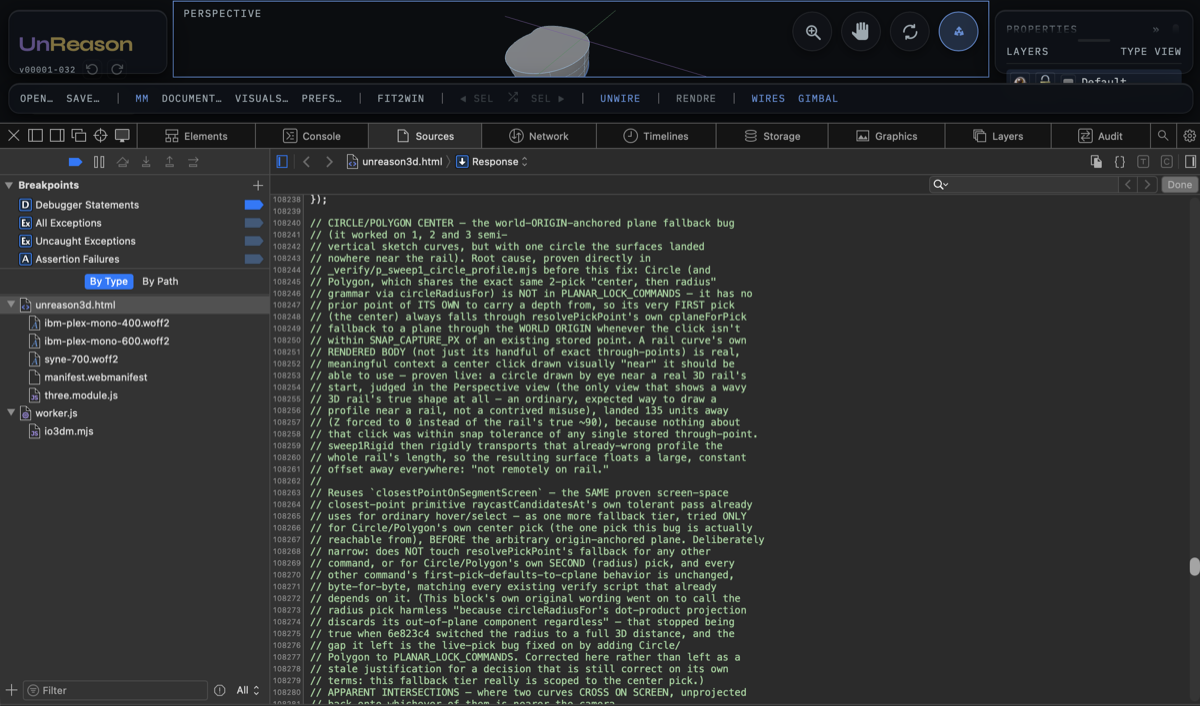Click the step into debugger icon
Image resolution: width=1200 pixels, height=706 pixels.
tap(146, 161)
